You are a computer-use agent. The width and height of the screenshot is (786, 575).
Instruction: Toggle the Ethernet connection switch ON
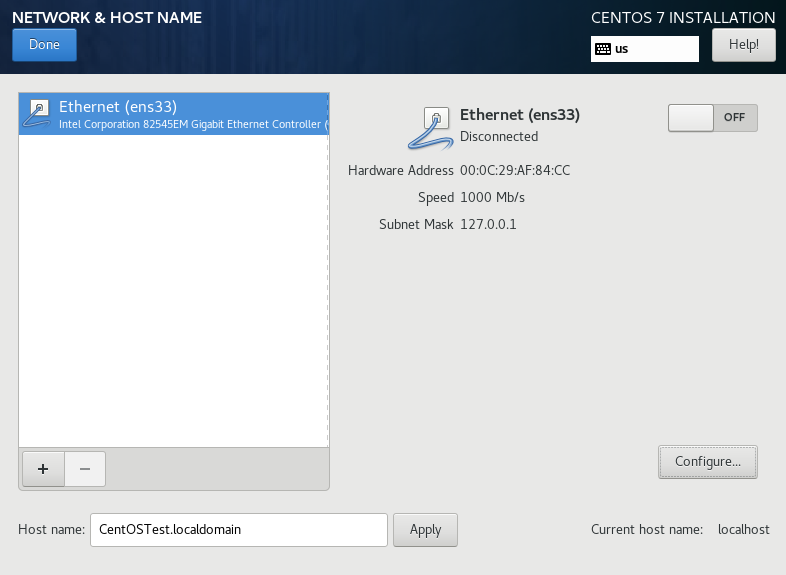tap(712, 118)
